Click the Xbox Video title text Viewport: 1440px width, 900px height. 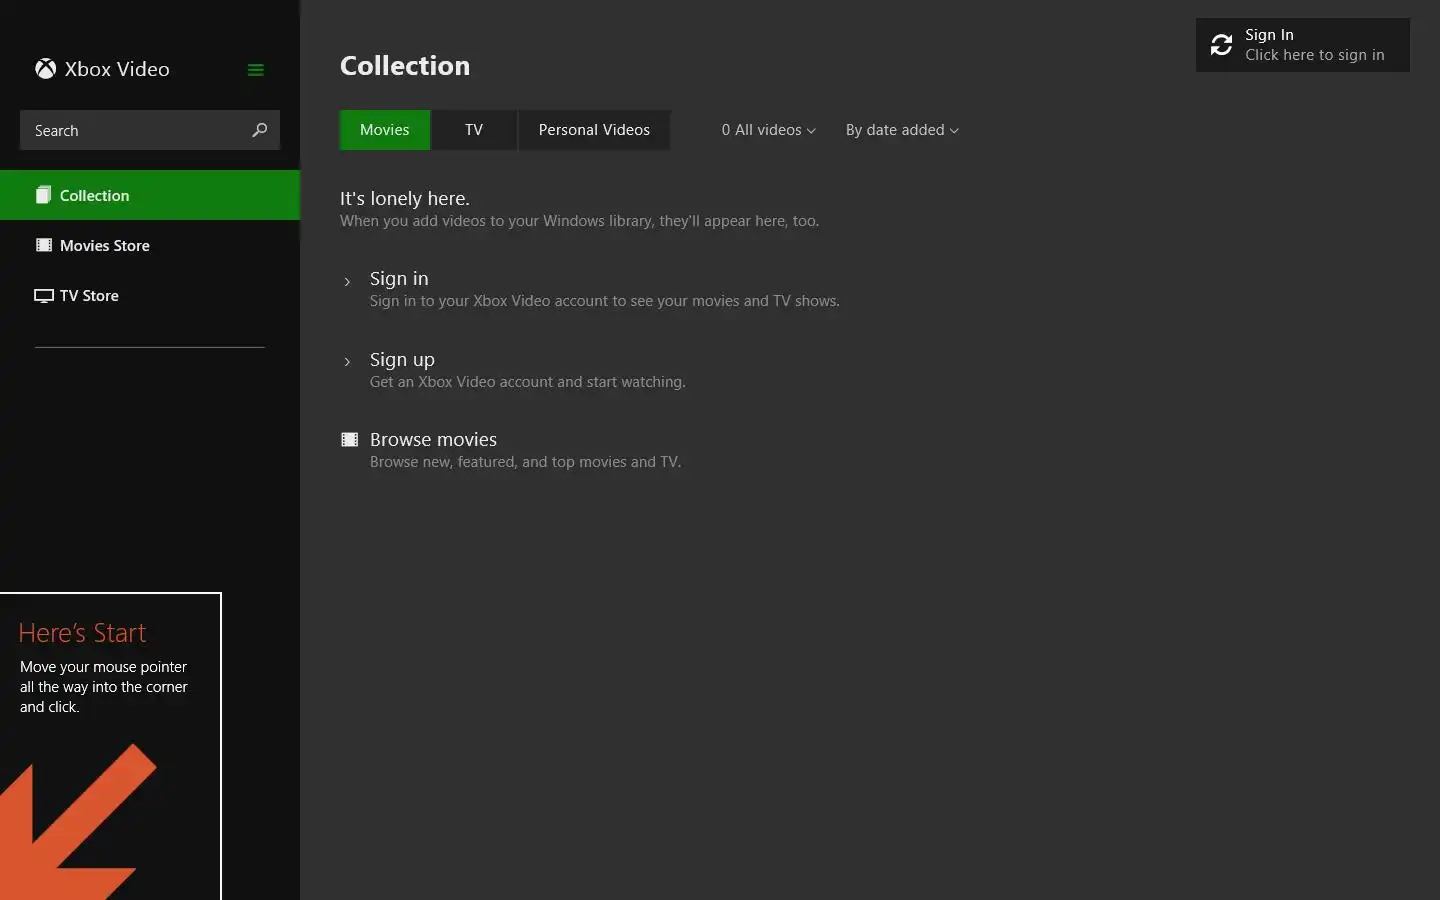(117, 69)
